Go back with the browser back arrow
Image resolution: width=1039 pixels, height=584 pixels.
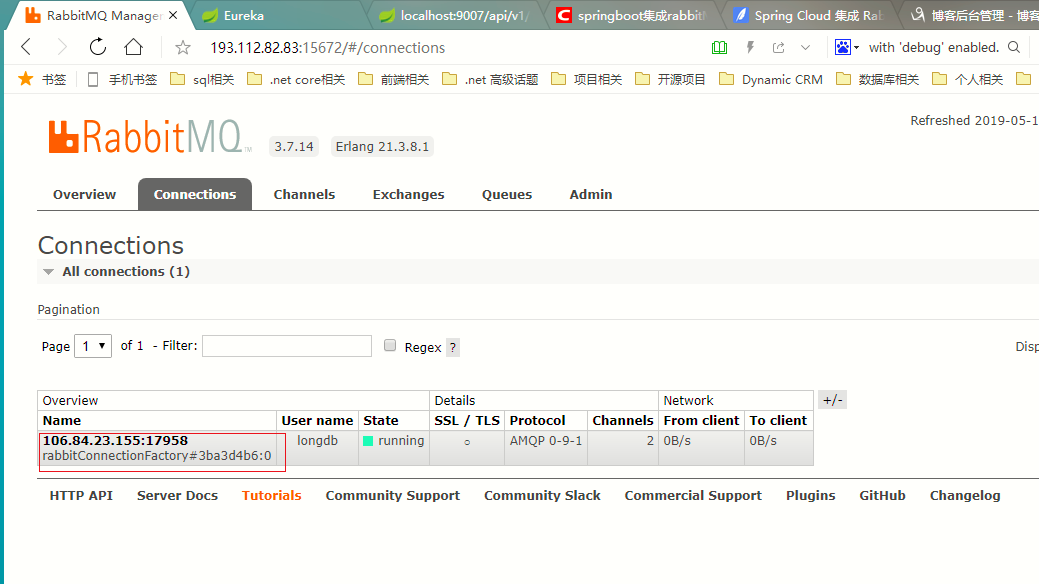point(27,47)
